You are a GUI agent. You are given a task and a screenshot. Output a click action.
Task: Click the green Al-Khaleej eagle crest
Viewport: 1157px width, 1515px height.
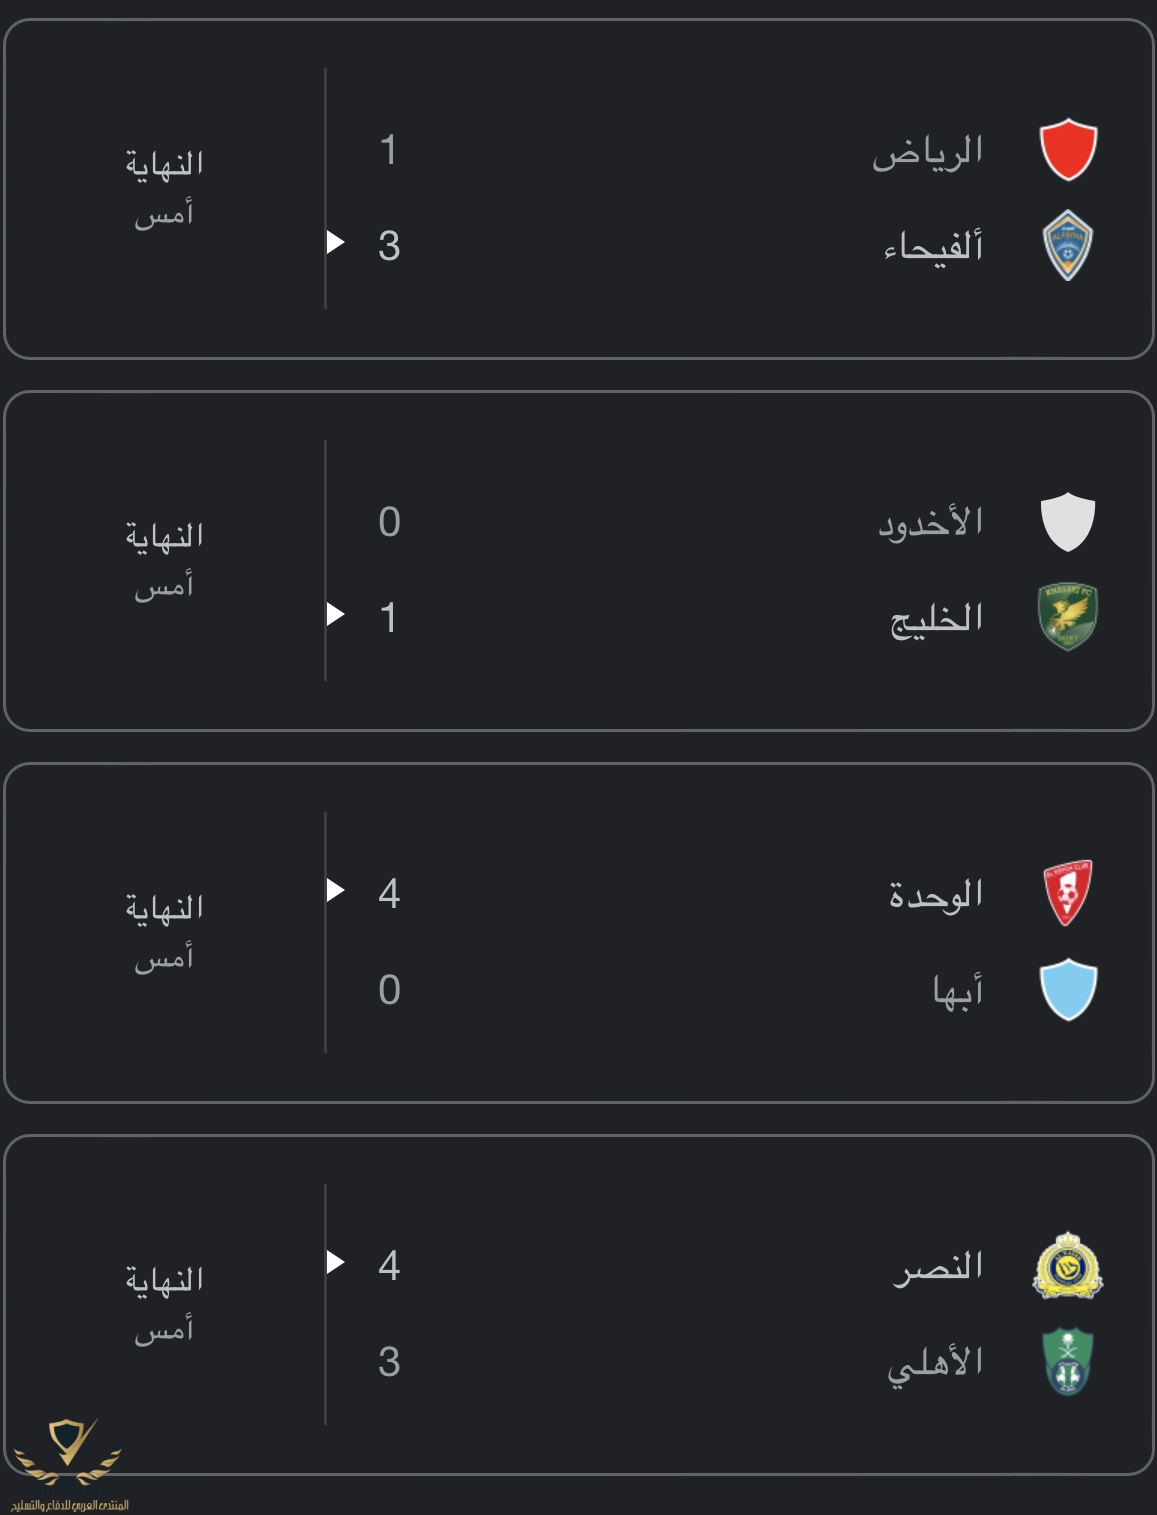(1068, 617)
